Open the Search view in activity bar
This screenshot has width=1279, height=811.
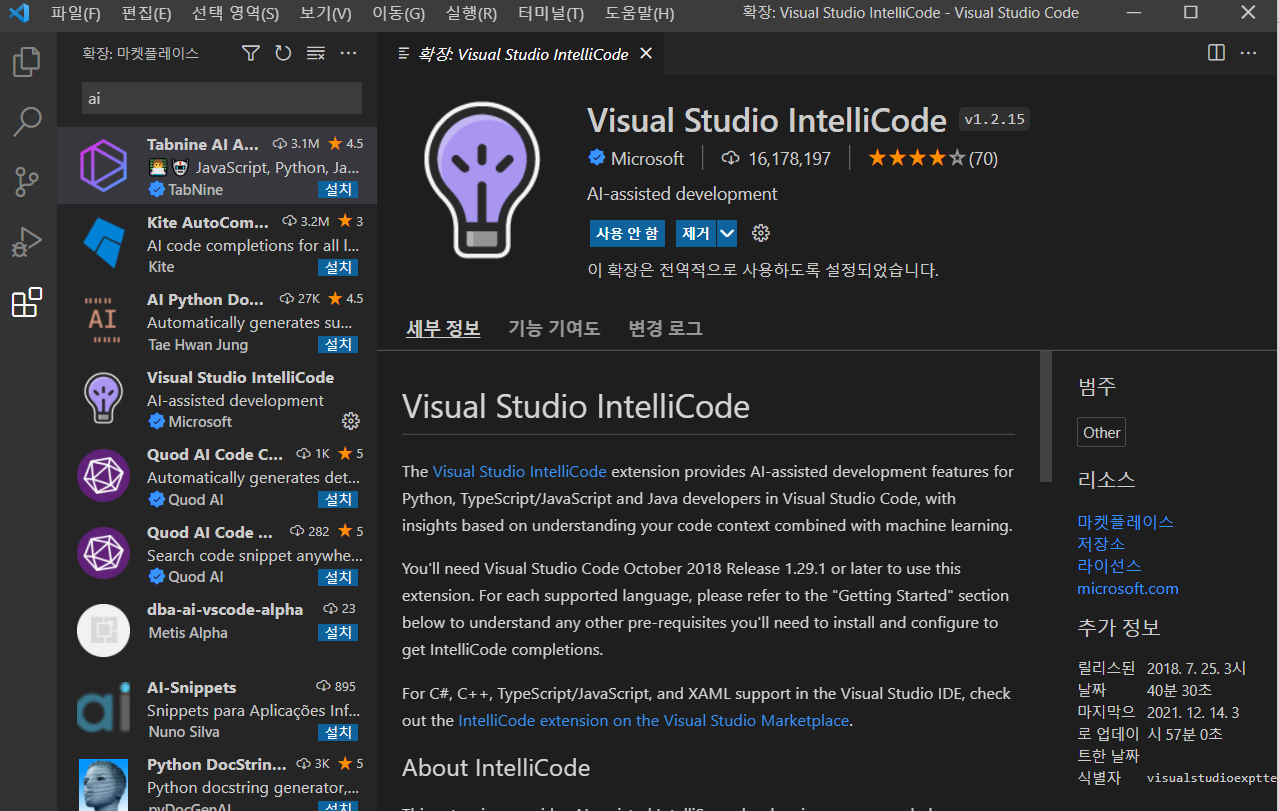(27, 122)
